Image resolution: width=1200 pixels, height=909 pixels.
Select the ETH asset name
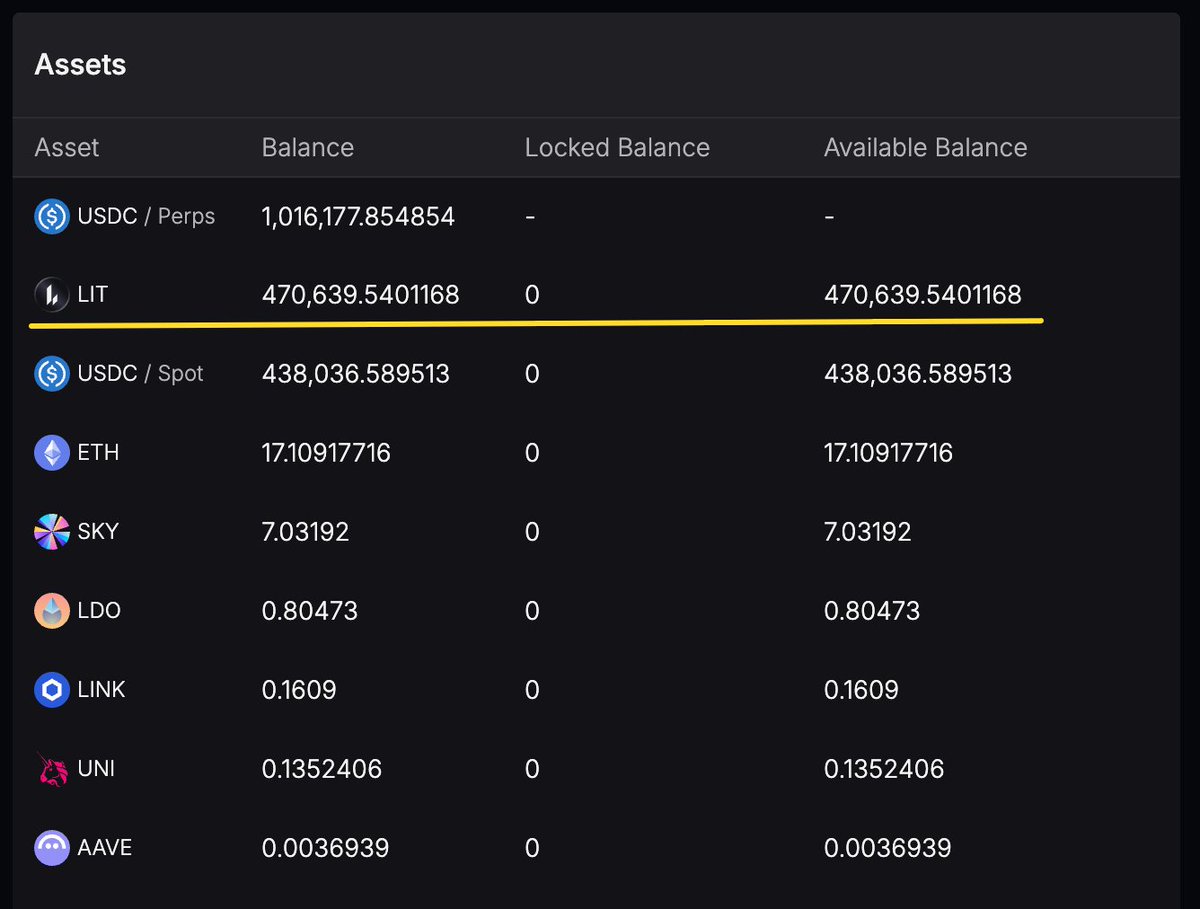tap(98, 453)
